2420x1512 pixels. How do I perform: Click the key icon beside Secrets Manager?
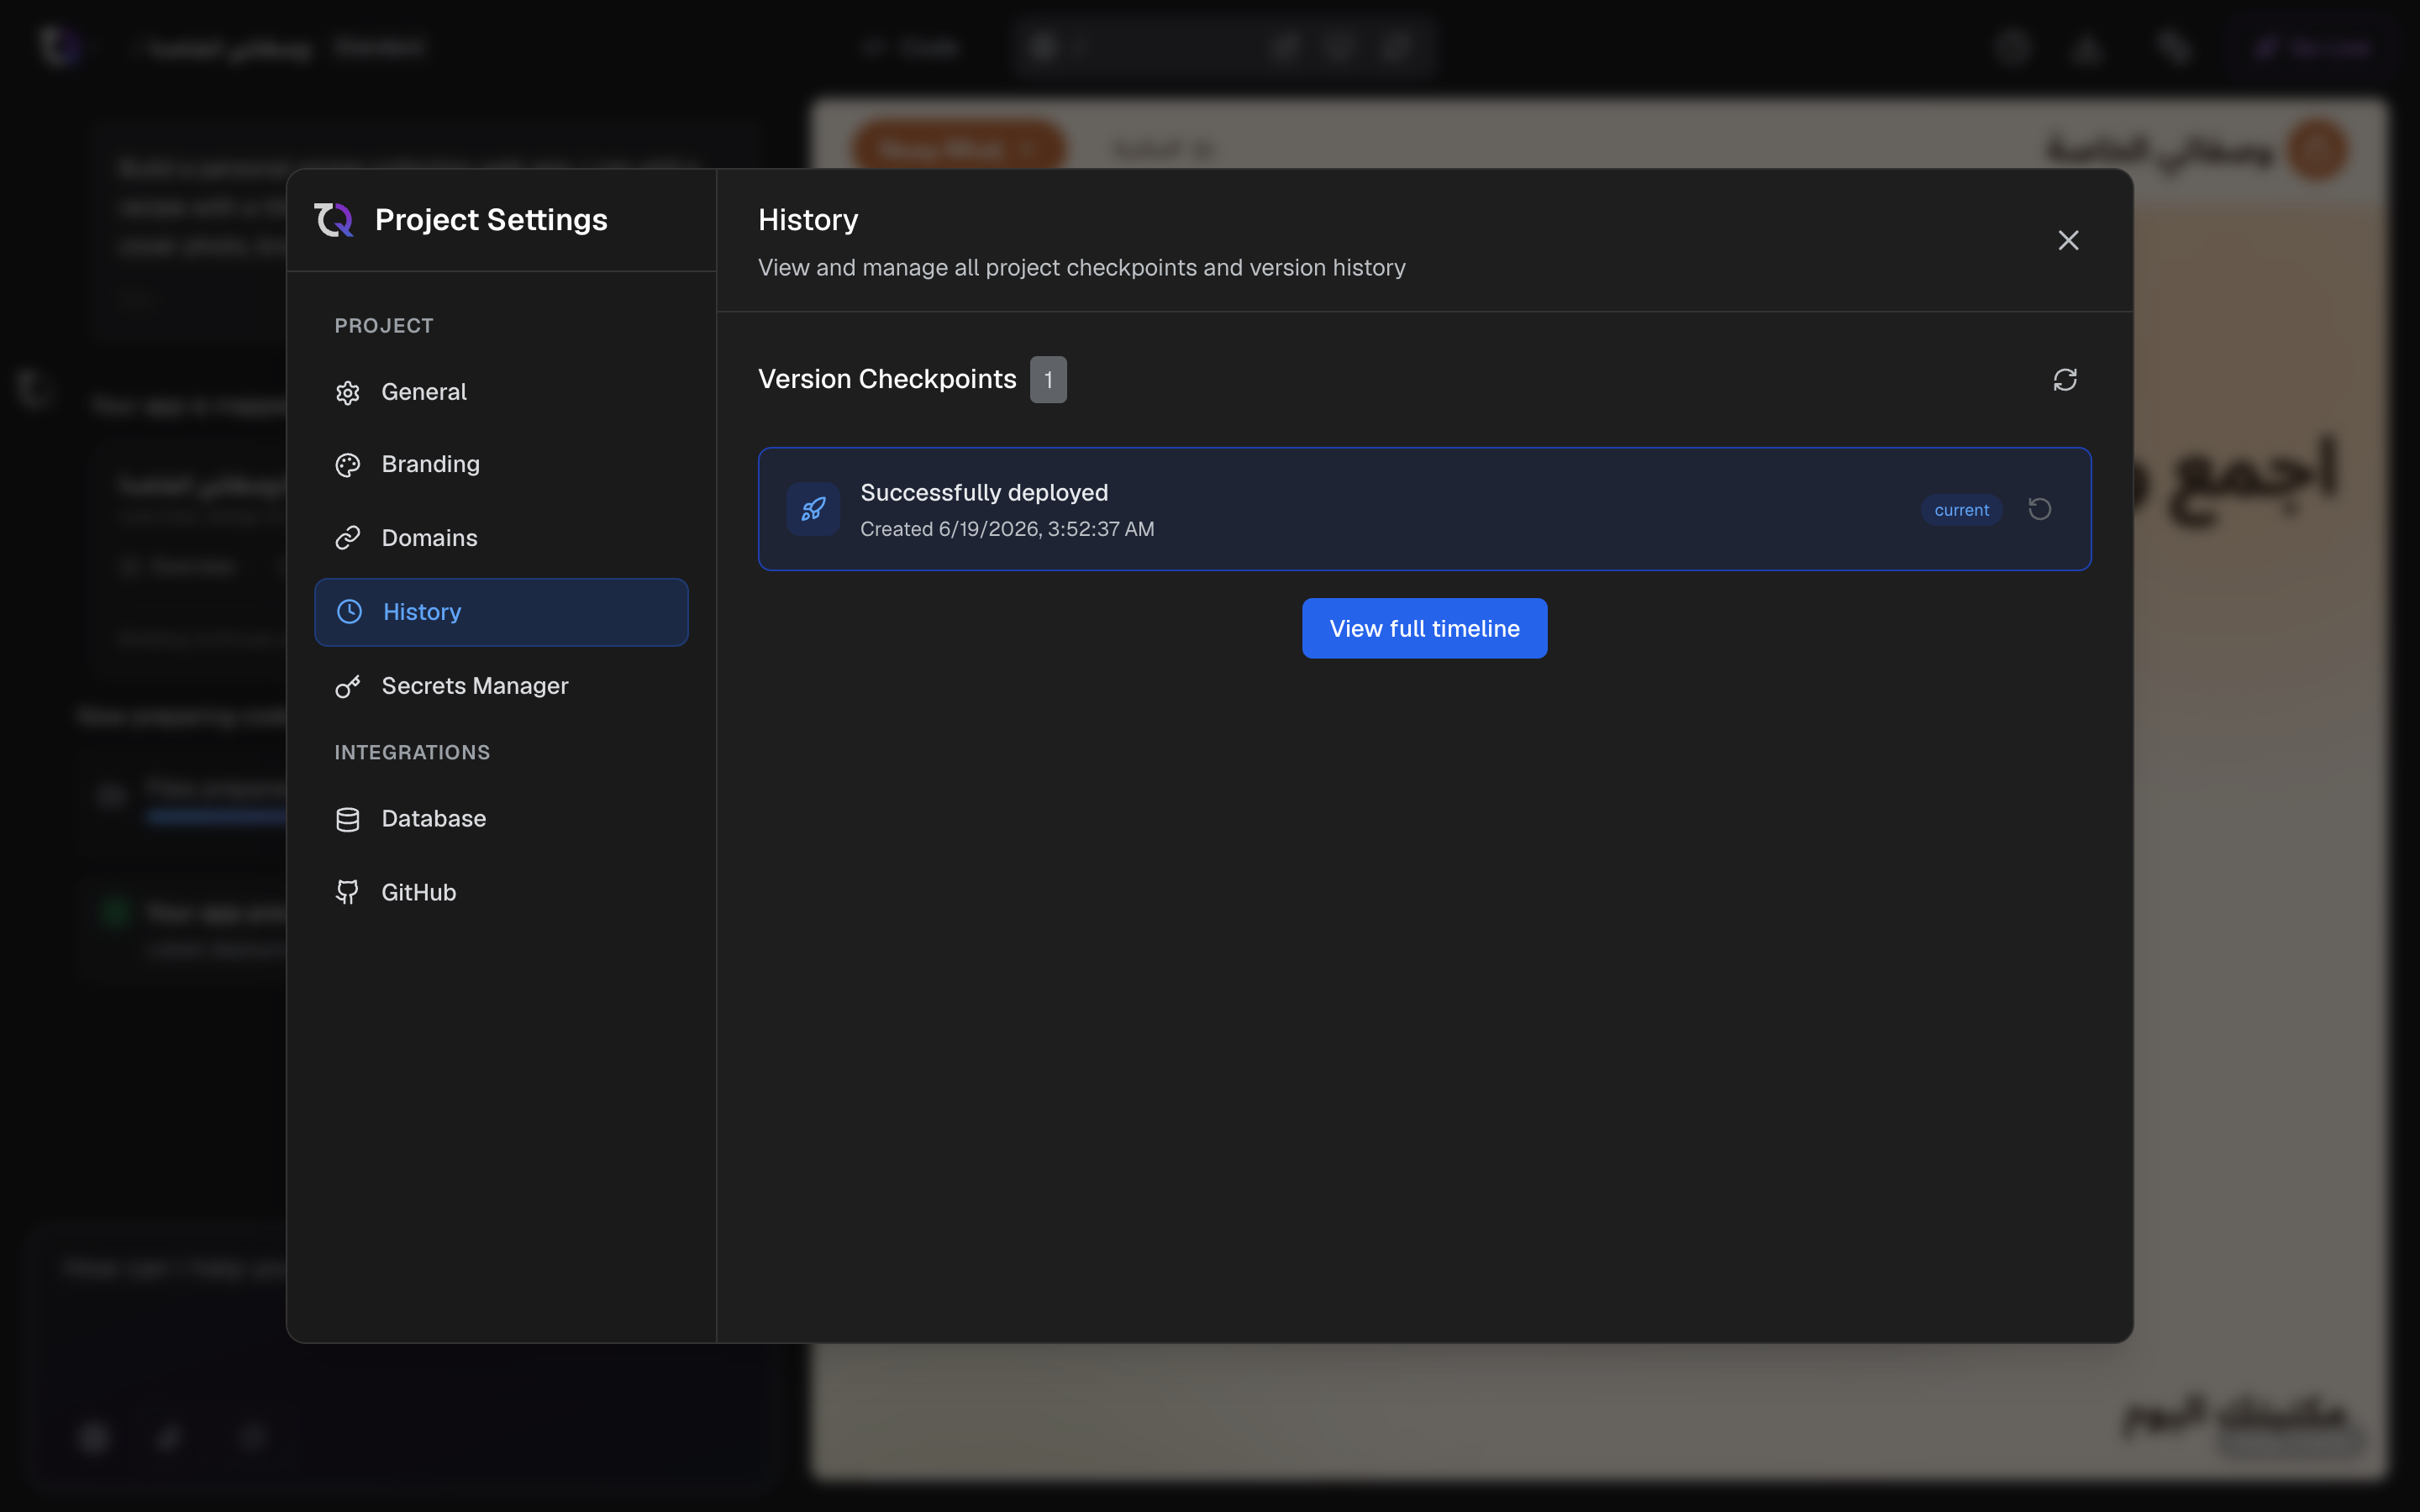click(x=348, y=686)
